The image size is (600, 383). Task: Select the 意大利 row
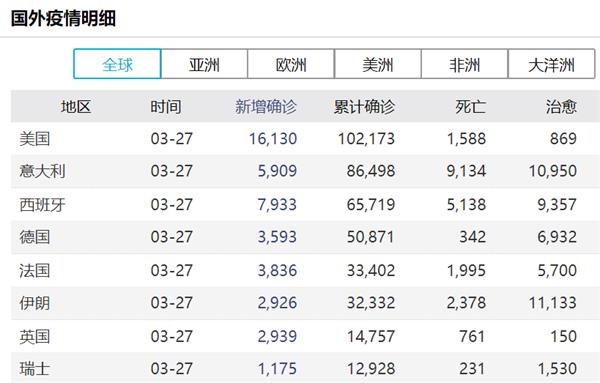pyautogui.click(x=305, y=171)
